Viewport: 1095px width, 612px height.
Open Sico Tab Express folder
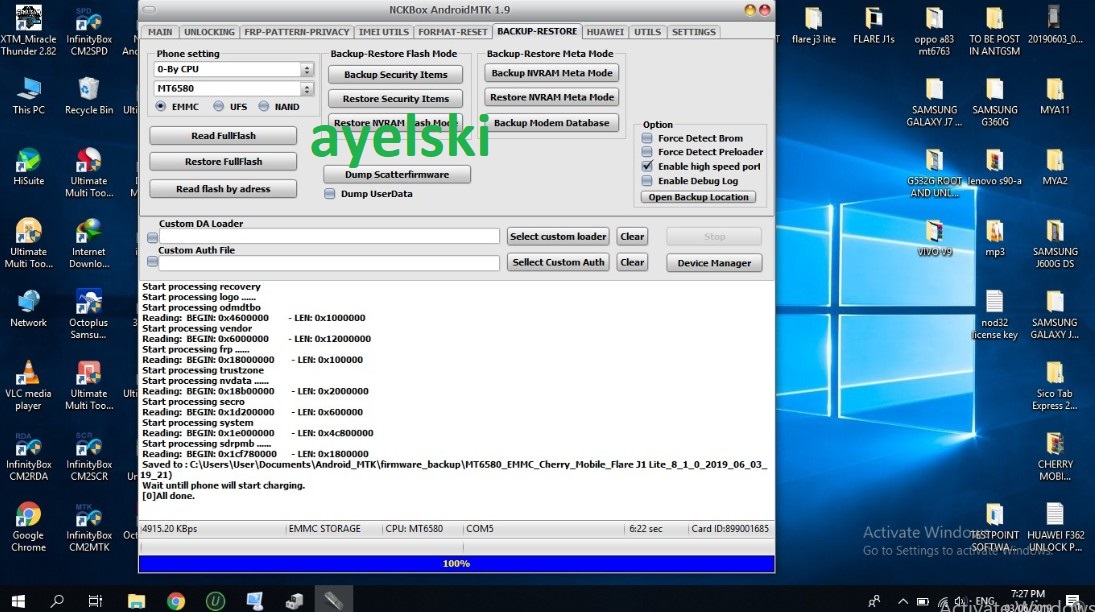pyautogui.click(x=1054, y=386)
